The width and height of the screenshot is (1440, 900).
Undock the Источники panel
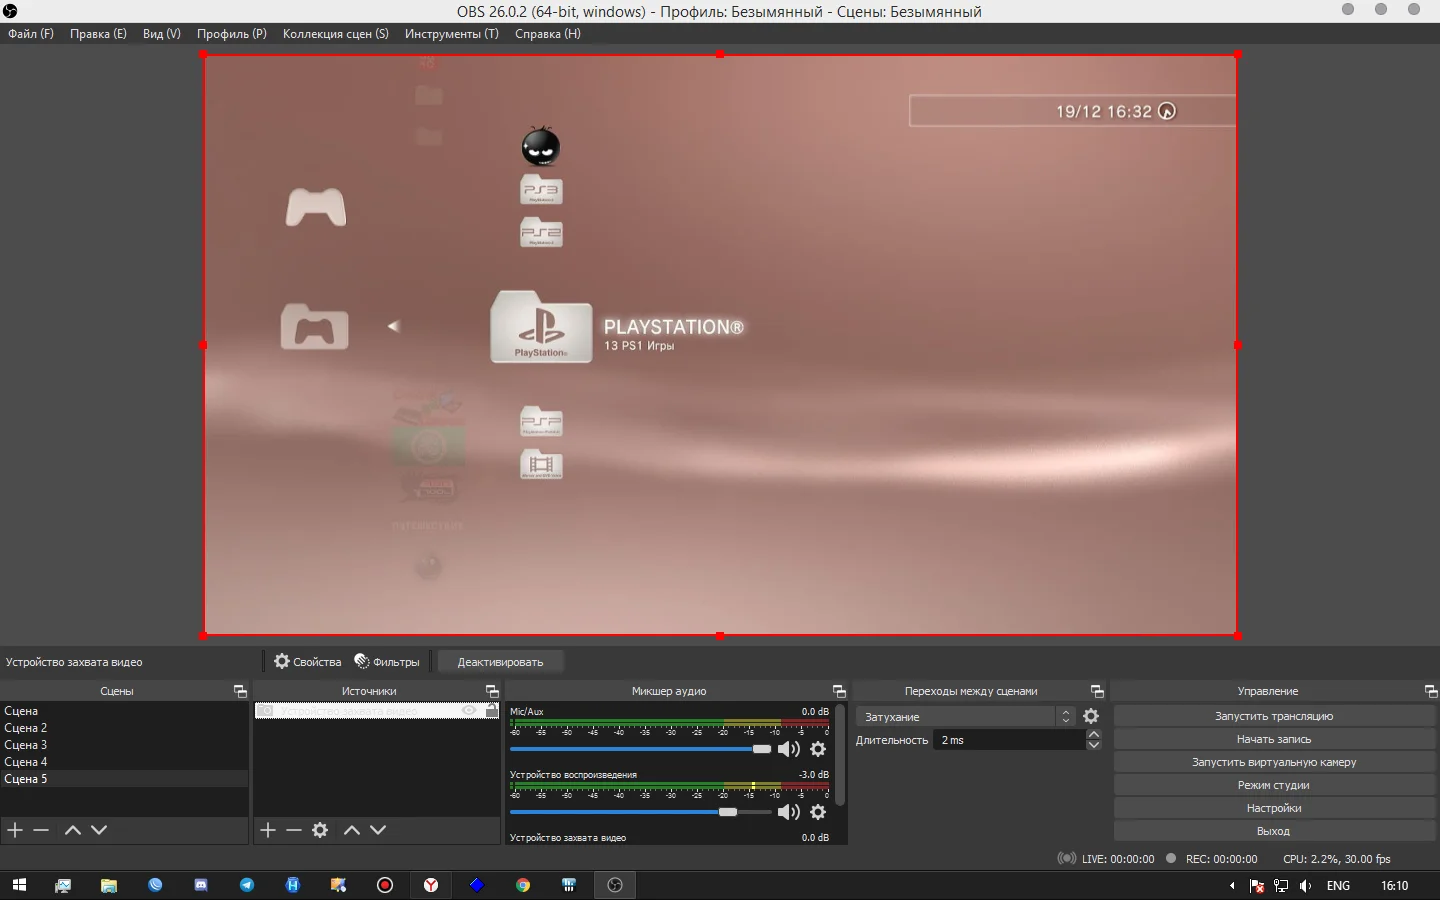click(x=492, y=691)
